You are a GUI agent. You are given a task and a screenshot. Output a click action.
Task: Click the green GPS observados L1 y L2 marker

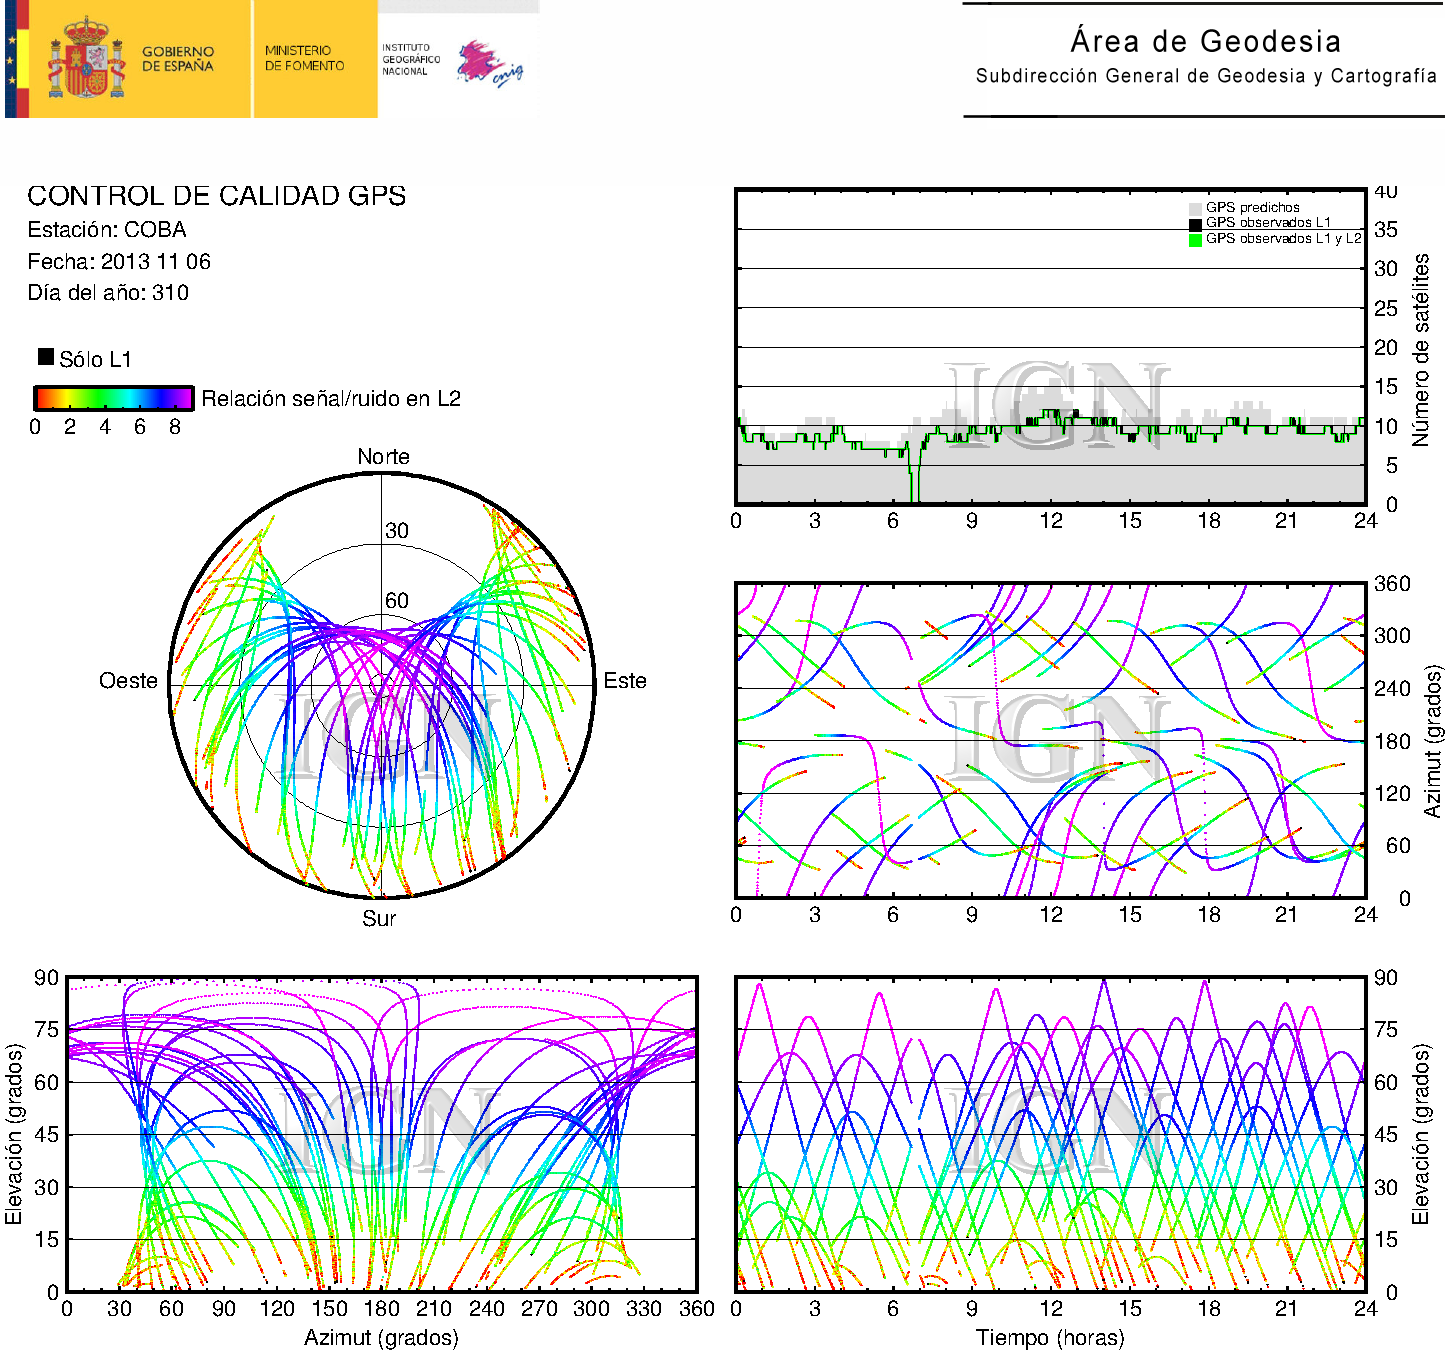pyautogui.click(x=1194, y=239)
